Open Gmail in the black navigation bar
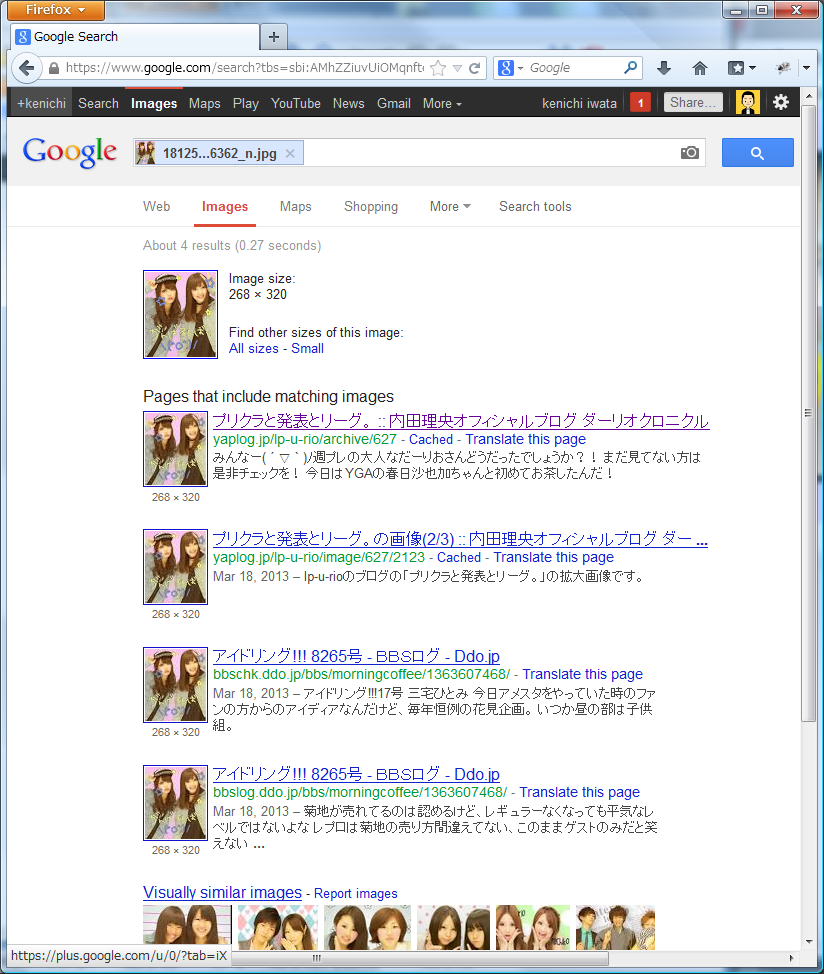Screen dimensions: 824x974 coord(394,104)
